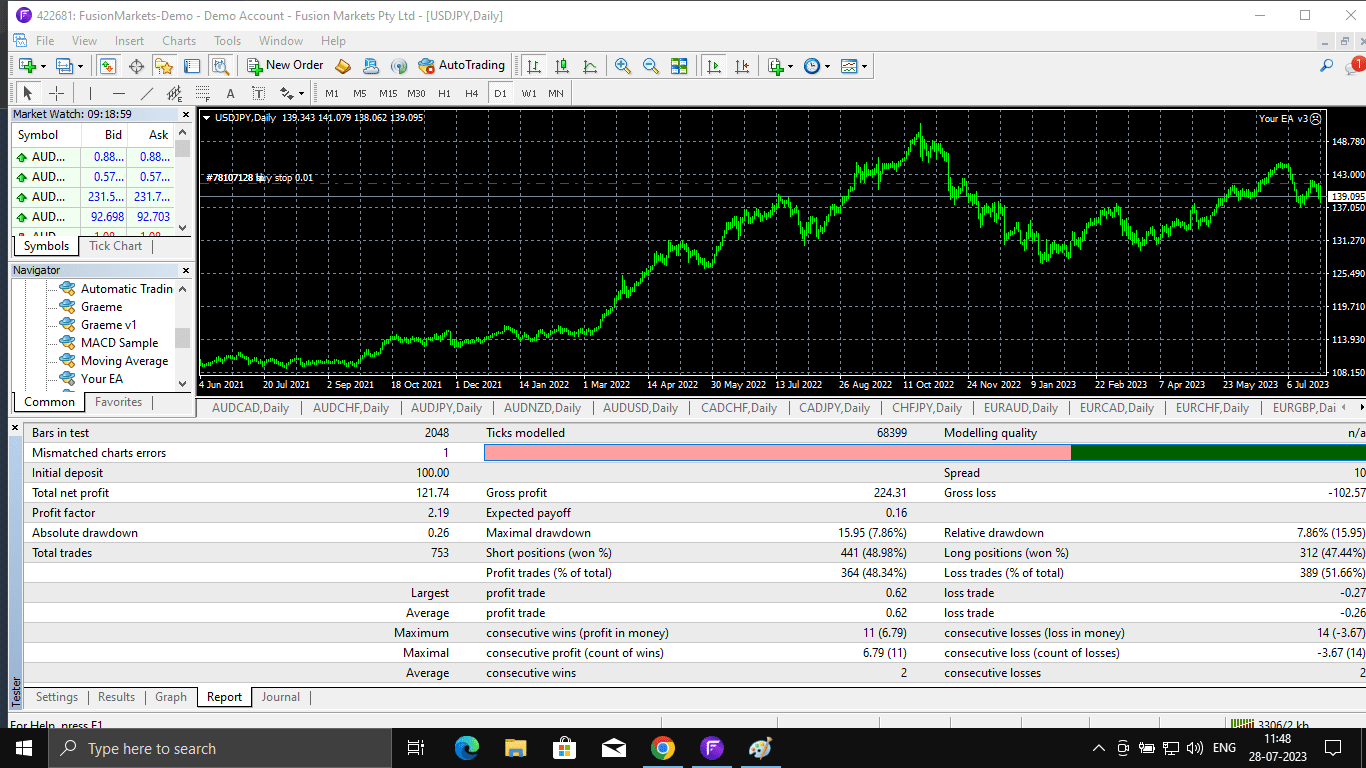
Task: Zoom out of the chart
Action: click(651, 66)
